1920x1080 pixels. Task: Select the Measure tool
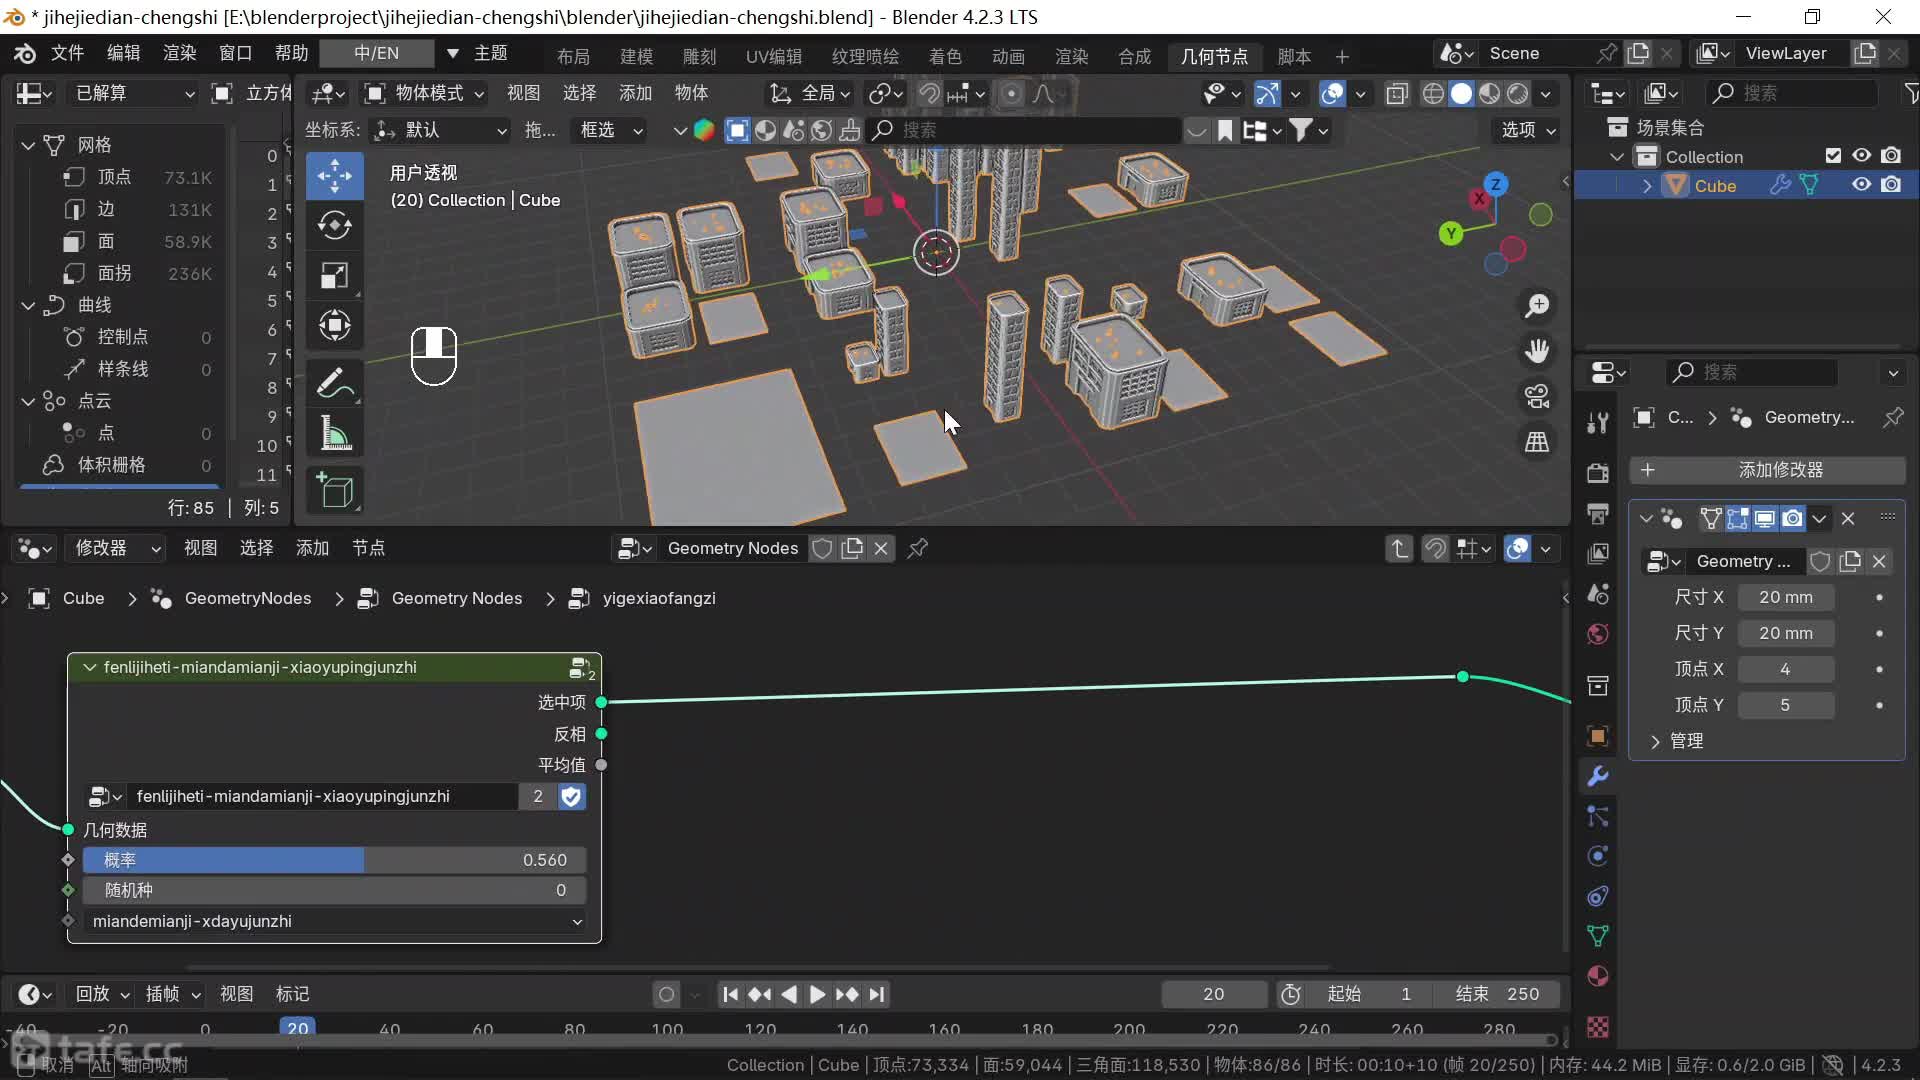pyautogui.click(x=334, y=434)
